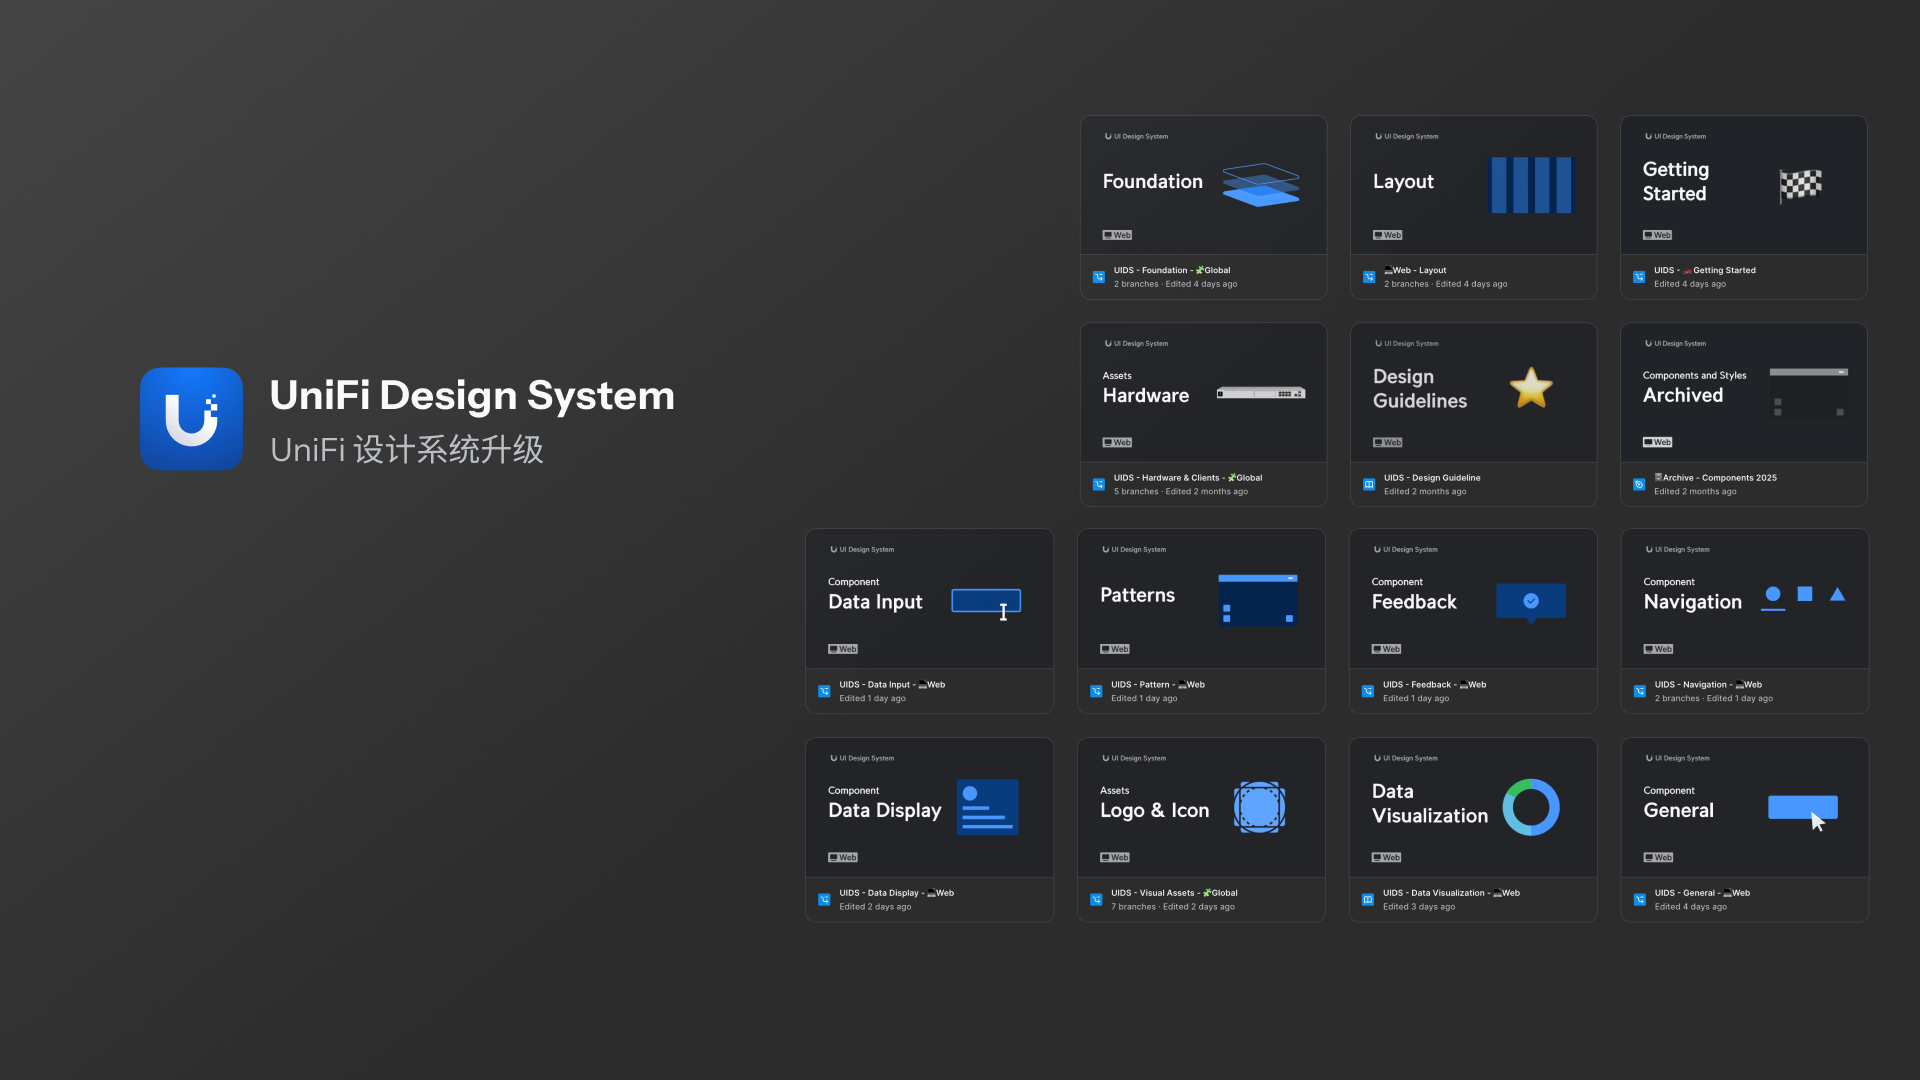The height and width of the screenshot is (1080, 1920).
Task: Select the 'UIDS - Foundation - Global' file name
Action: 1172,270
